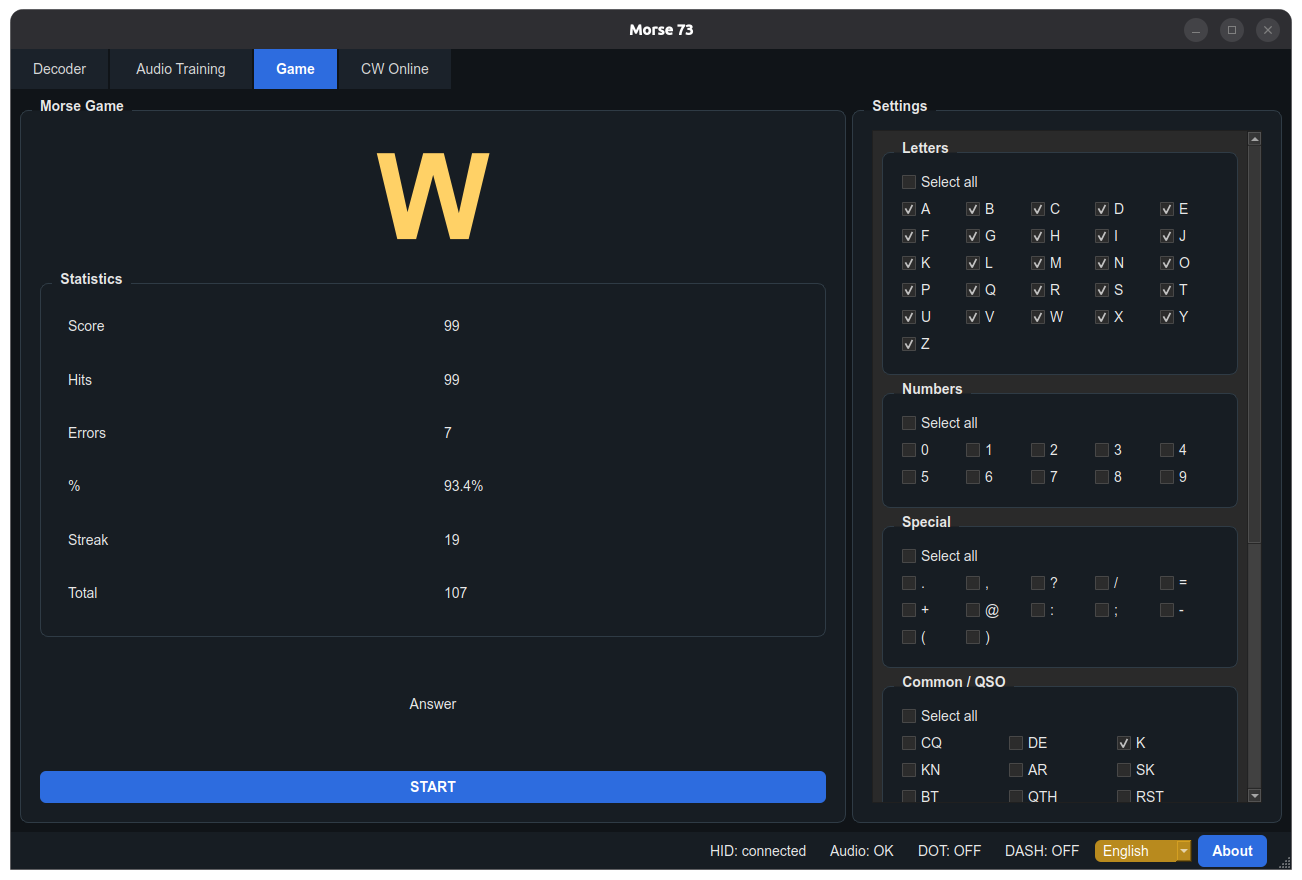
Task: Toggle Select all in Special group
Action: point(909,556)
